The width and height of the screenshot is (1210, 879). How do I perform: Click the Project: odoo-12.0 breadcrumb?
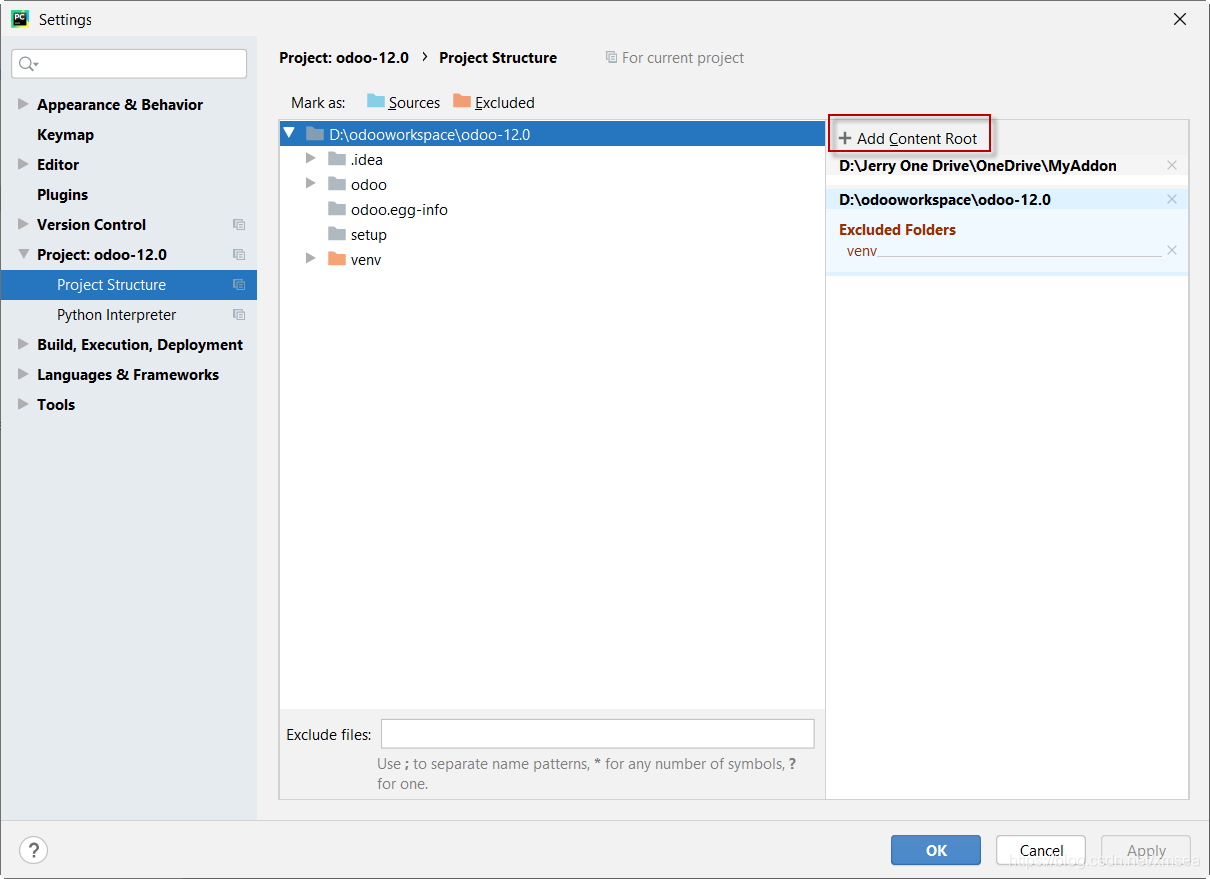pyautogui.click(x=344, y=58)
